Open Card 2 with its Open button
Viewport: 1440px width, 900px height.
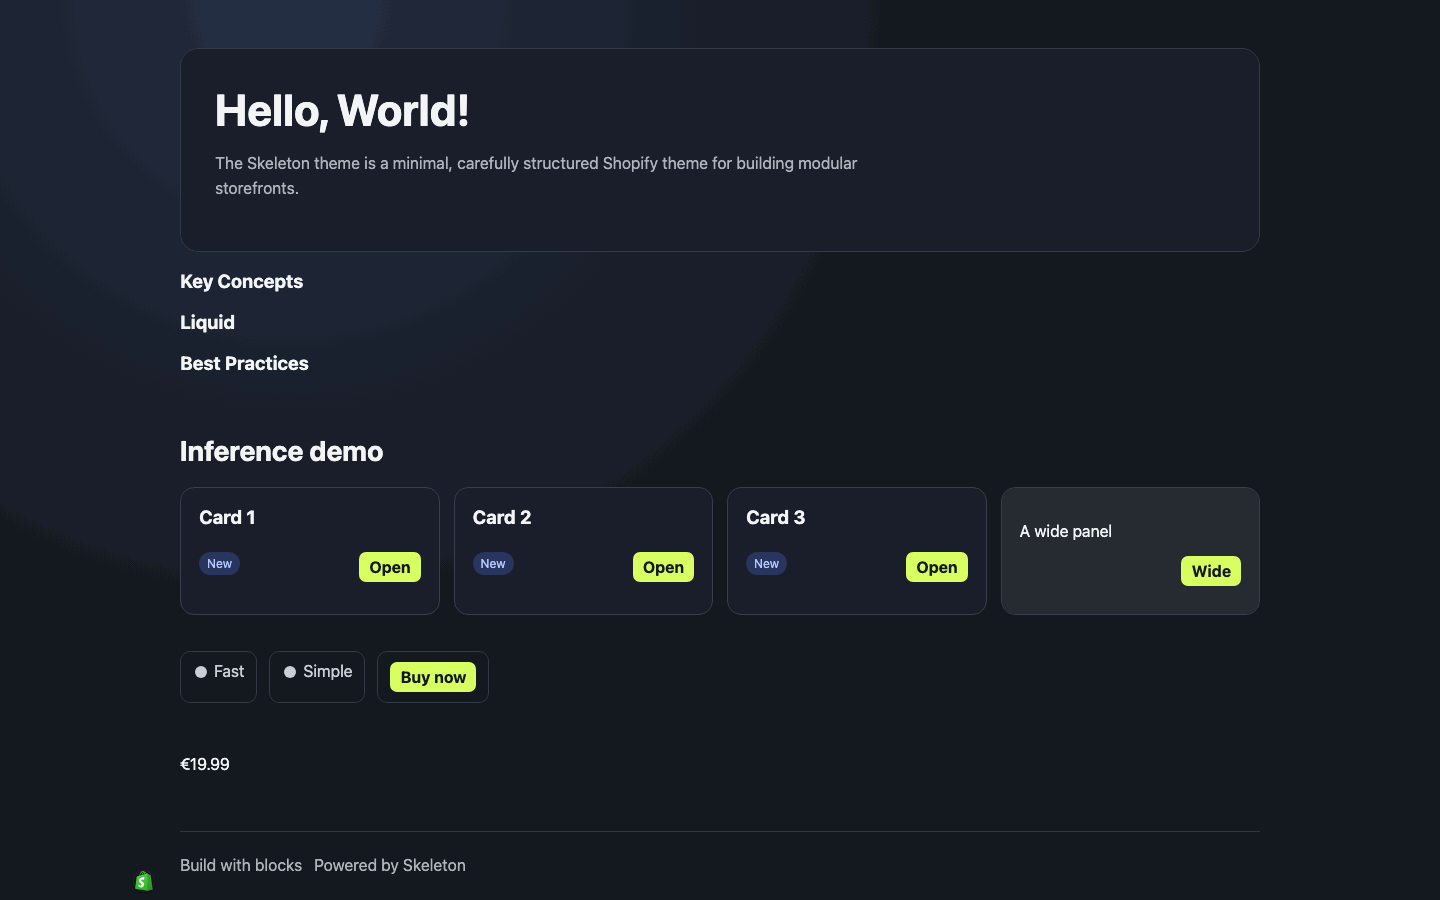point(663,567)
